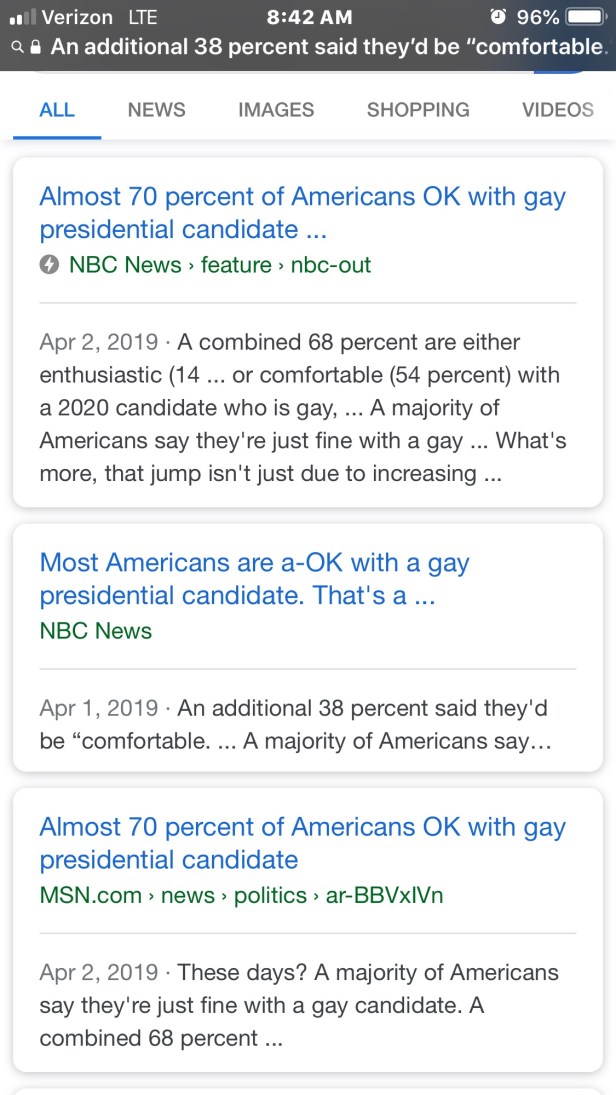Go to the SHOPPING tab

pyautogui.click(x=418, y=110)
